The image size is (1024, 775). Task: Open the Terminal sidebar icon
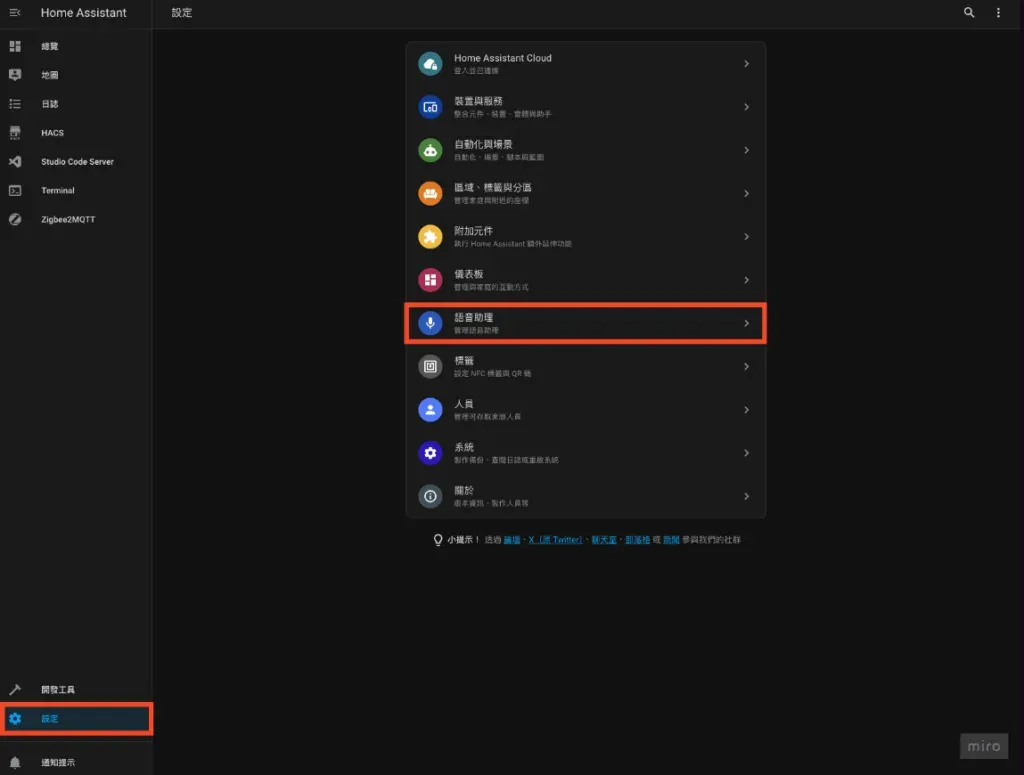pyautogui.click(x=14, y=190)
